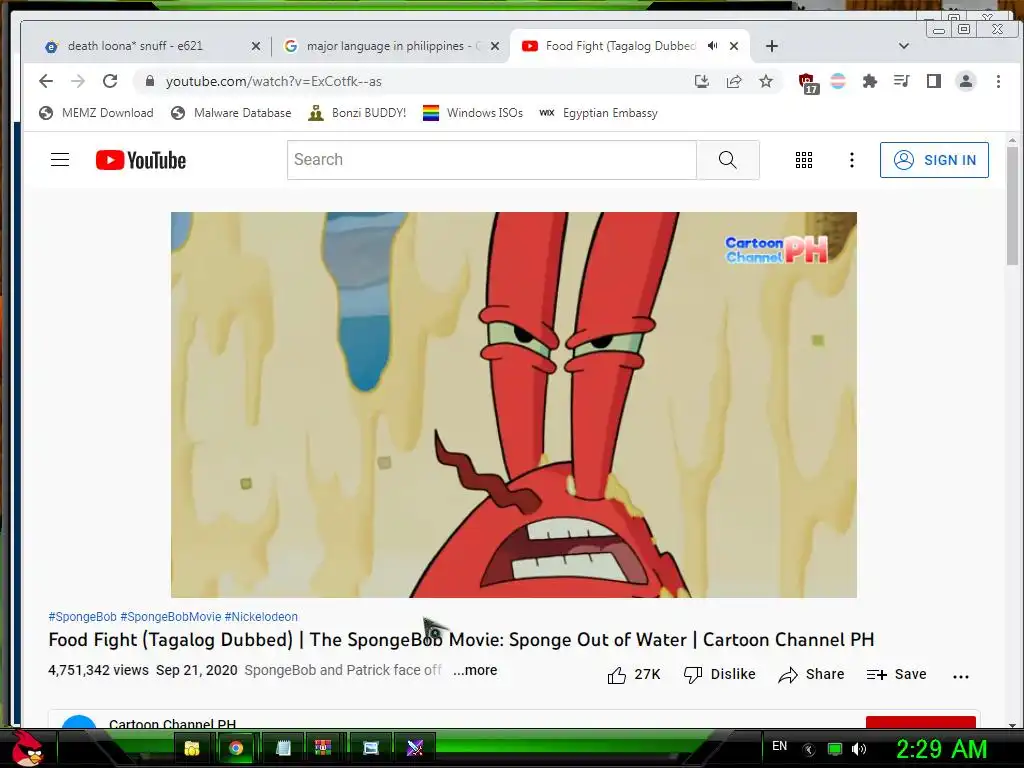The width and height of the screenshot is (1024, 768).
Task: Close the Google search tab
Action: point(495,46)
